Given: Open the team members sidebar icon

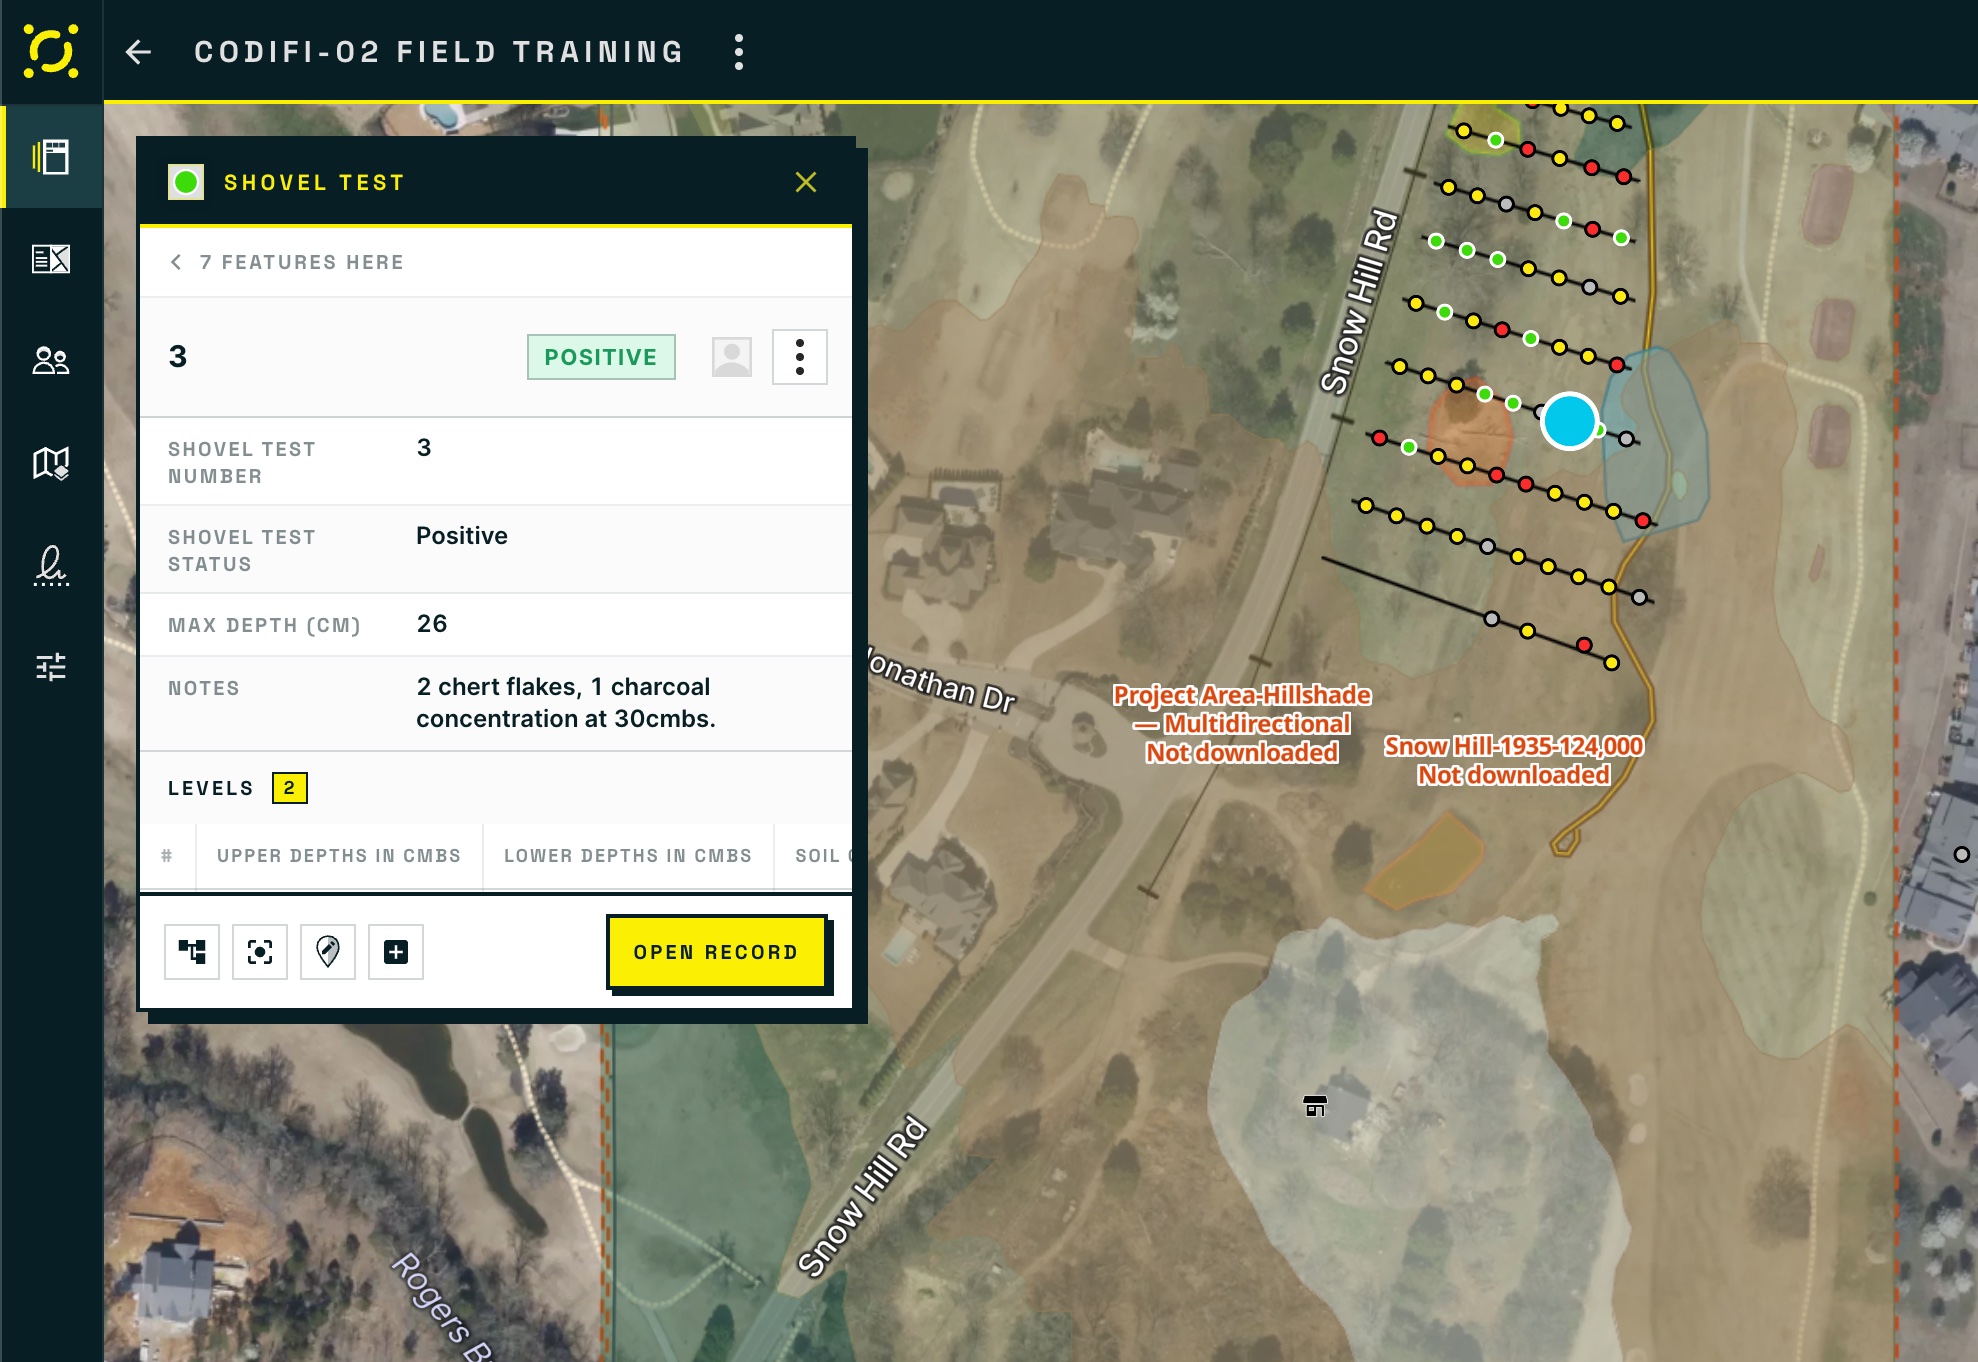Looking at the screenshot, I should [51, 361].
